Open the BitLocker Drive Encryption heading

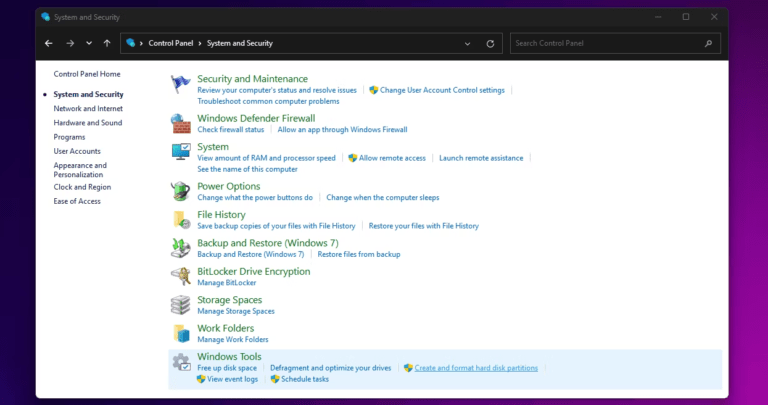pyautogui.click(x=254, y=271)
